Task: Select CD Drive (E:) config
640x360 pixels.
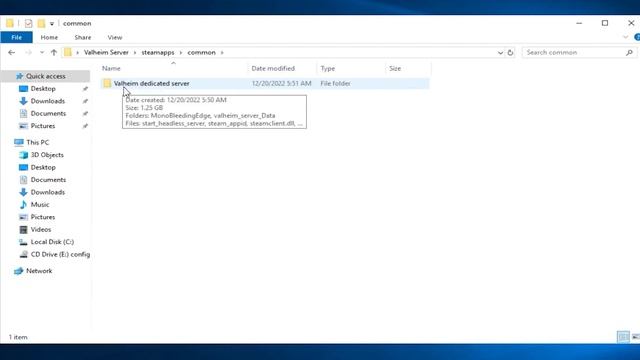Action: [60, 254]
